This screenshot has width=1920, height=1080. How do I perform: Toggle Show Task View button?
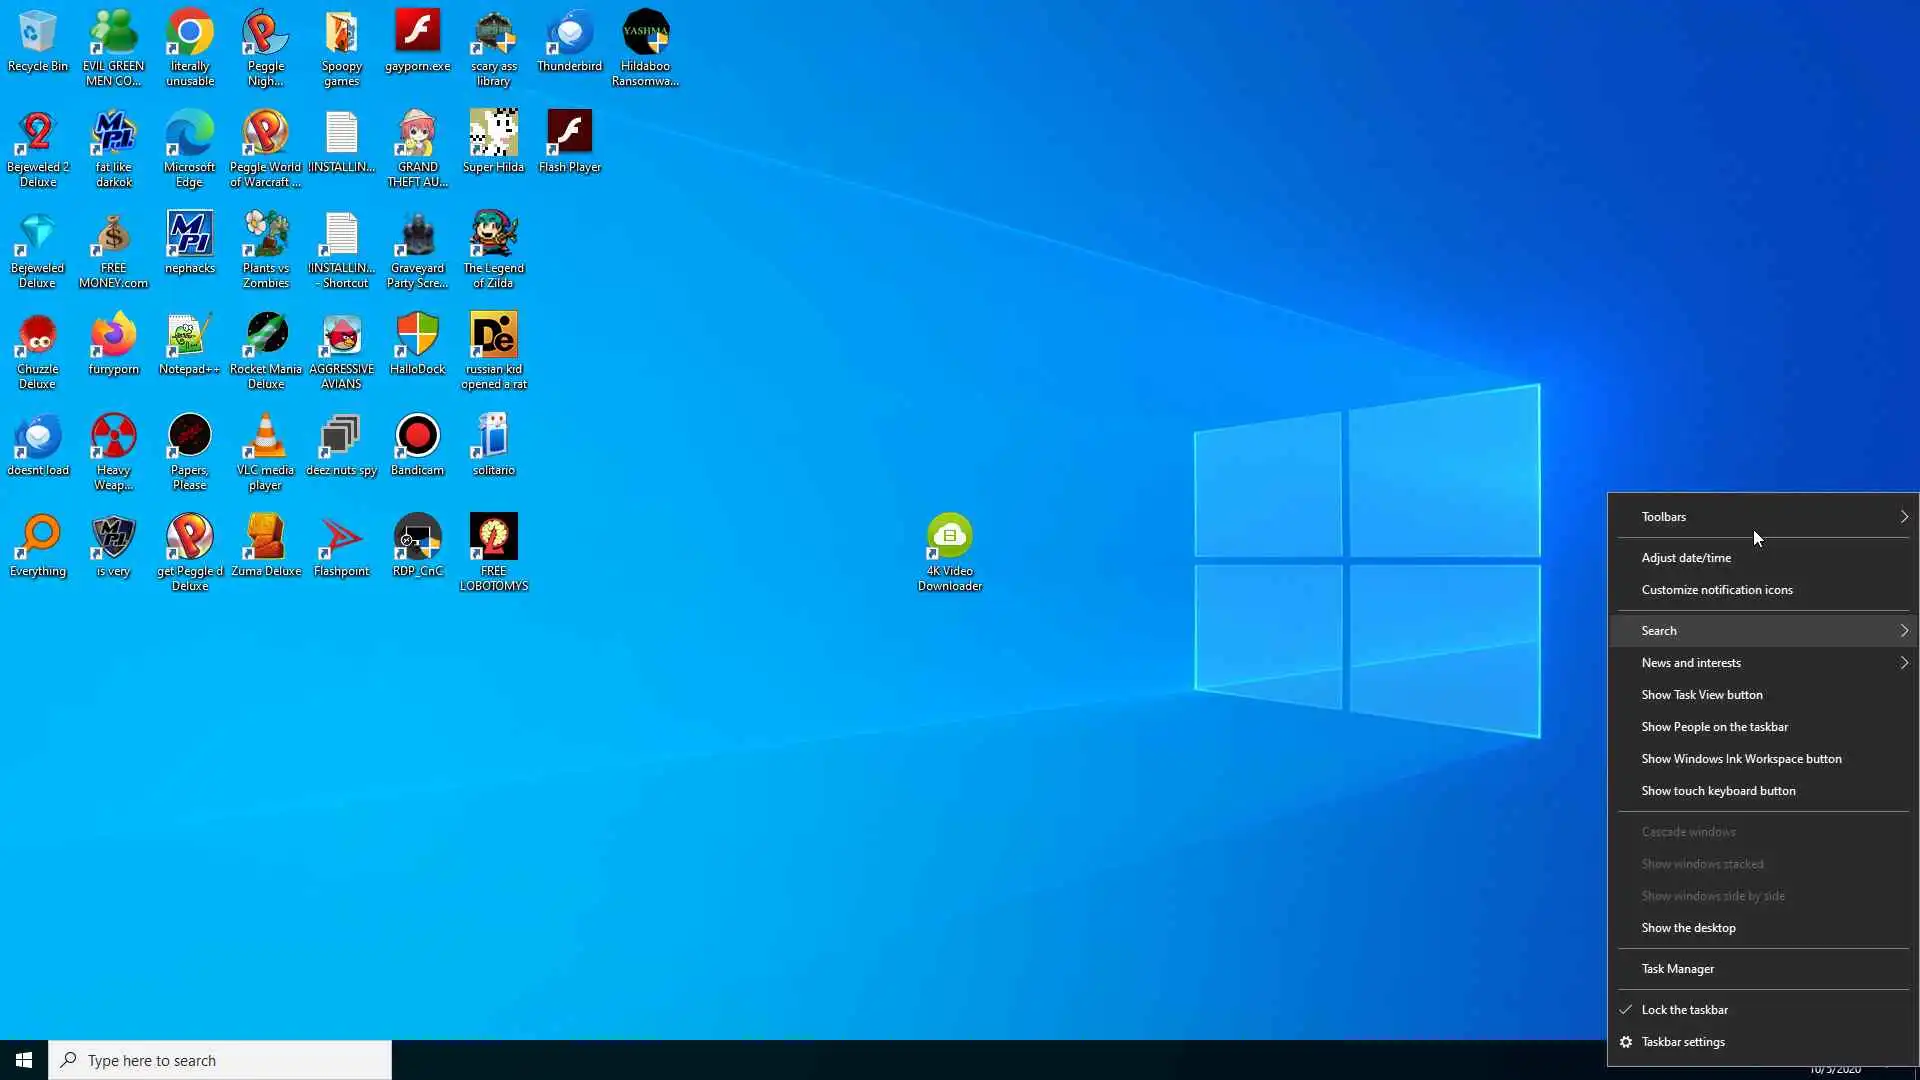(x=1701, y=694)
